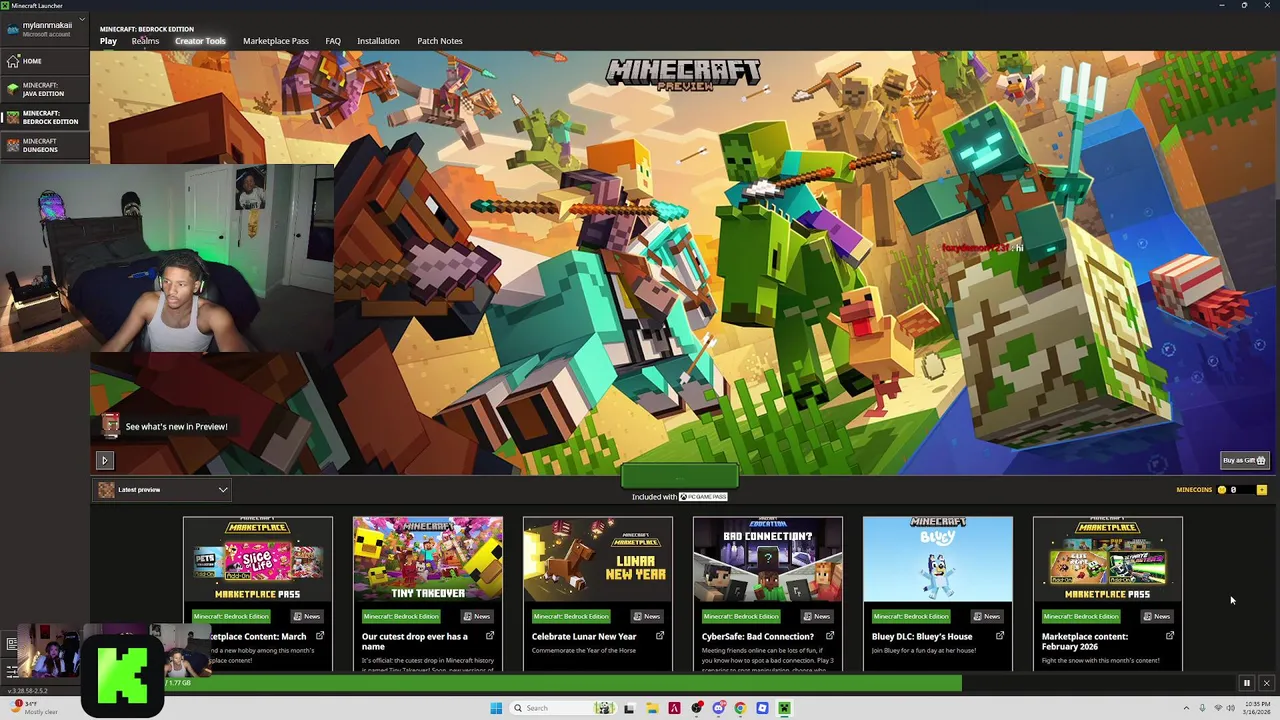Select Minecraft: Java Edition in the sidebar

[x=44, y=89]
